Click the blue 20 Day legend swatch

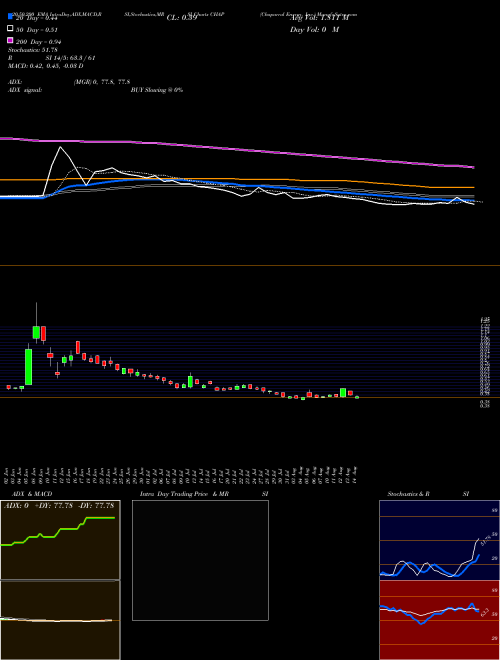pyautogui.click(x=10, y=17)
